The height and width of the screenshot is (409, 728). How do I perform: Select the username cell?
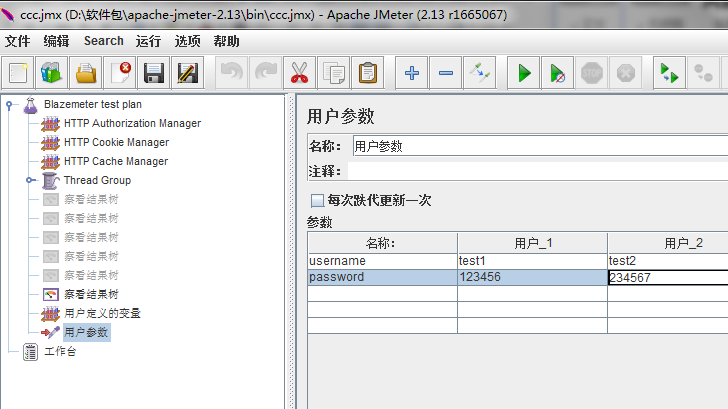383,261
